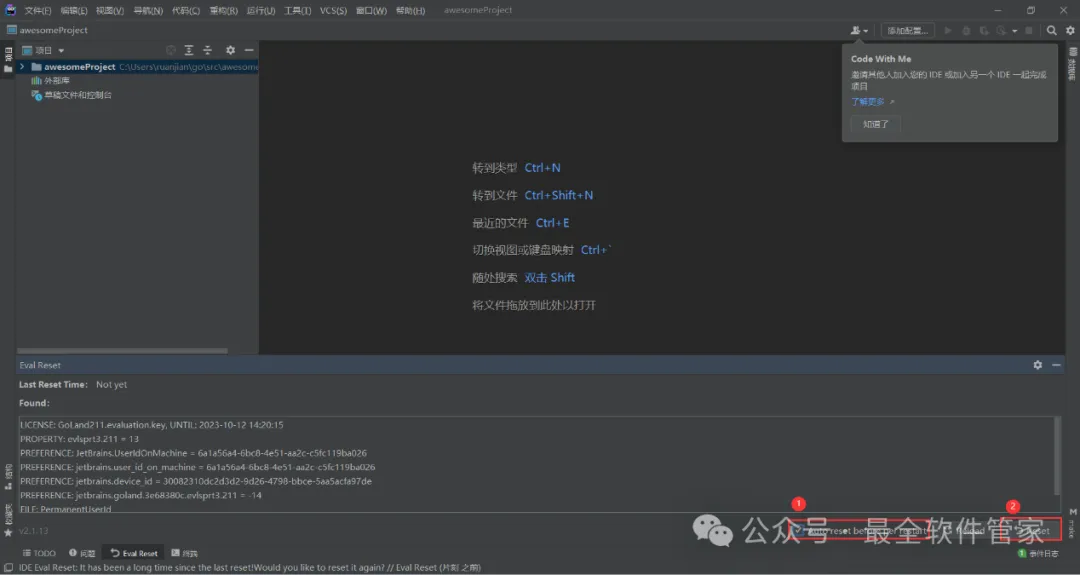Click the v2.1.13 version label
1080x575 pixels.
click(x=34, y=531)
